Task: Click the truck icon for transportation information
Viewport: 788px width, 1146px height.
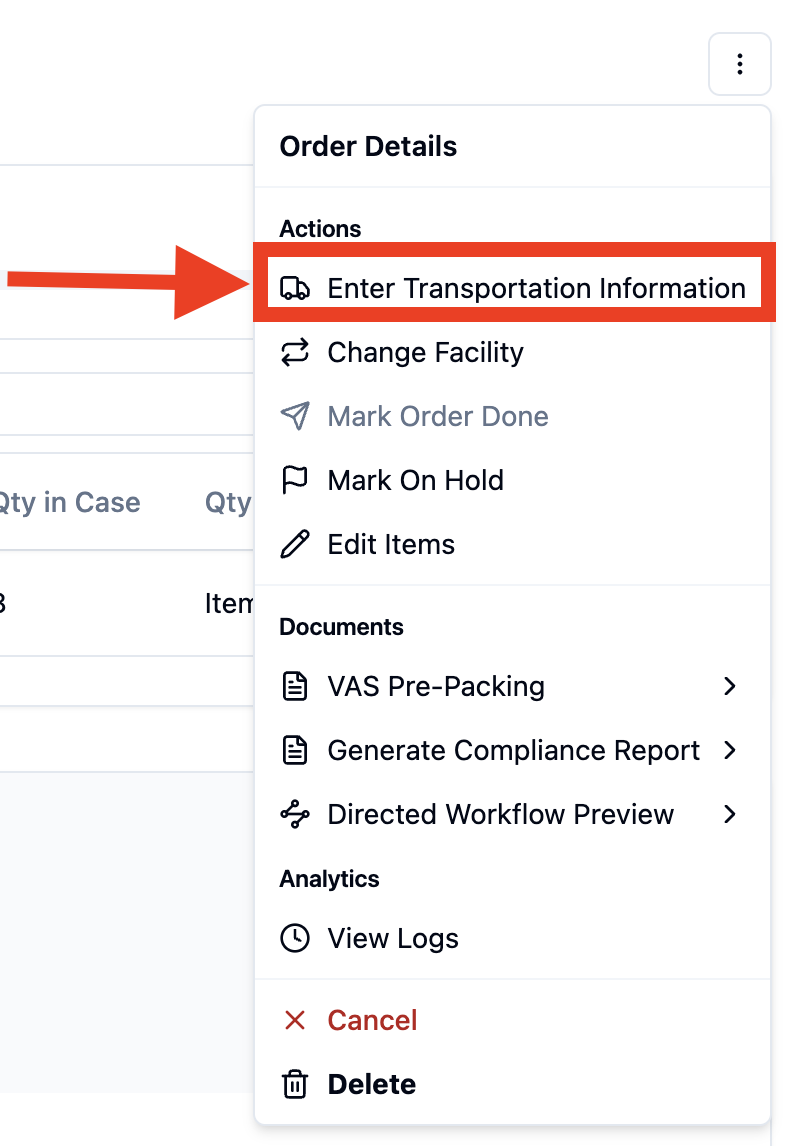Action: [295, 289]
